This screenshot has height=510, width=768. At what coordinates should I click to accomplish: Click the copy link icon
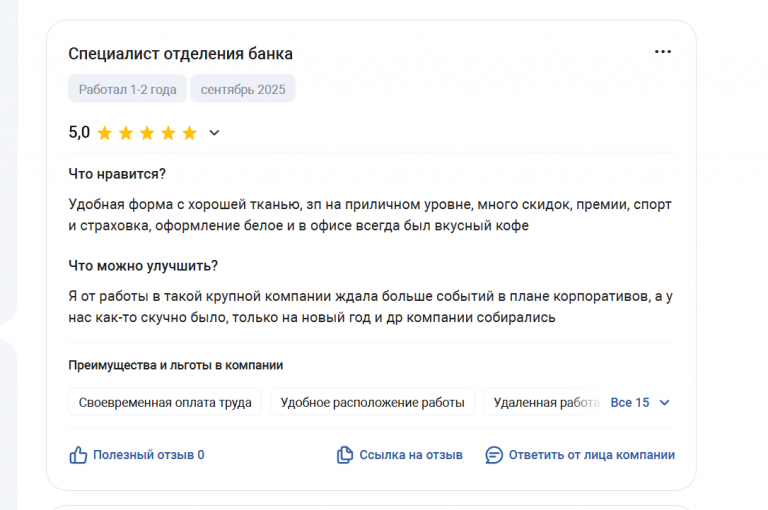click(345, 455)
